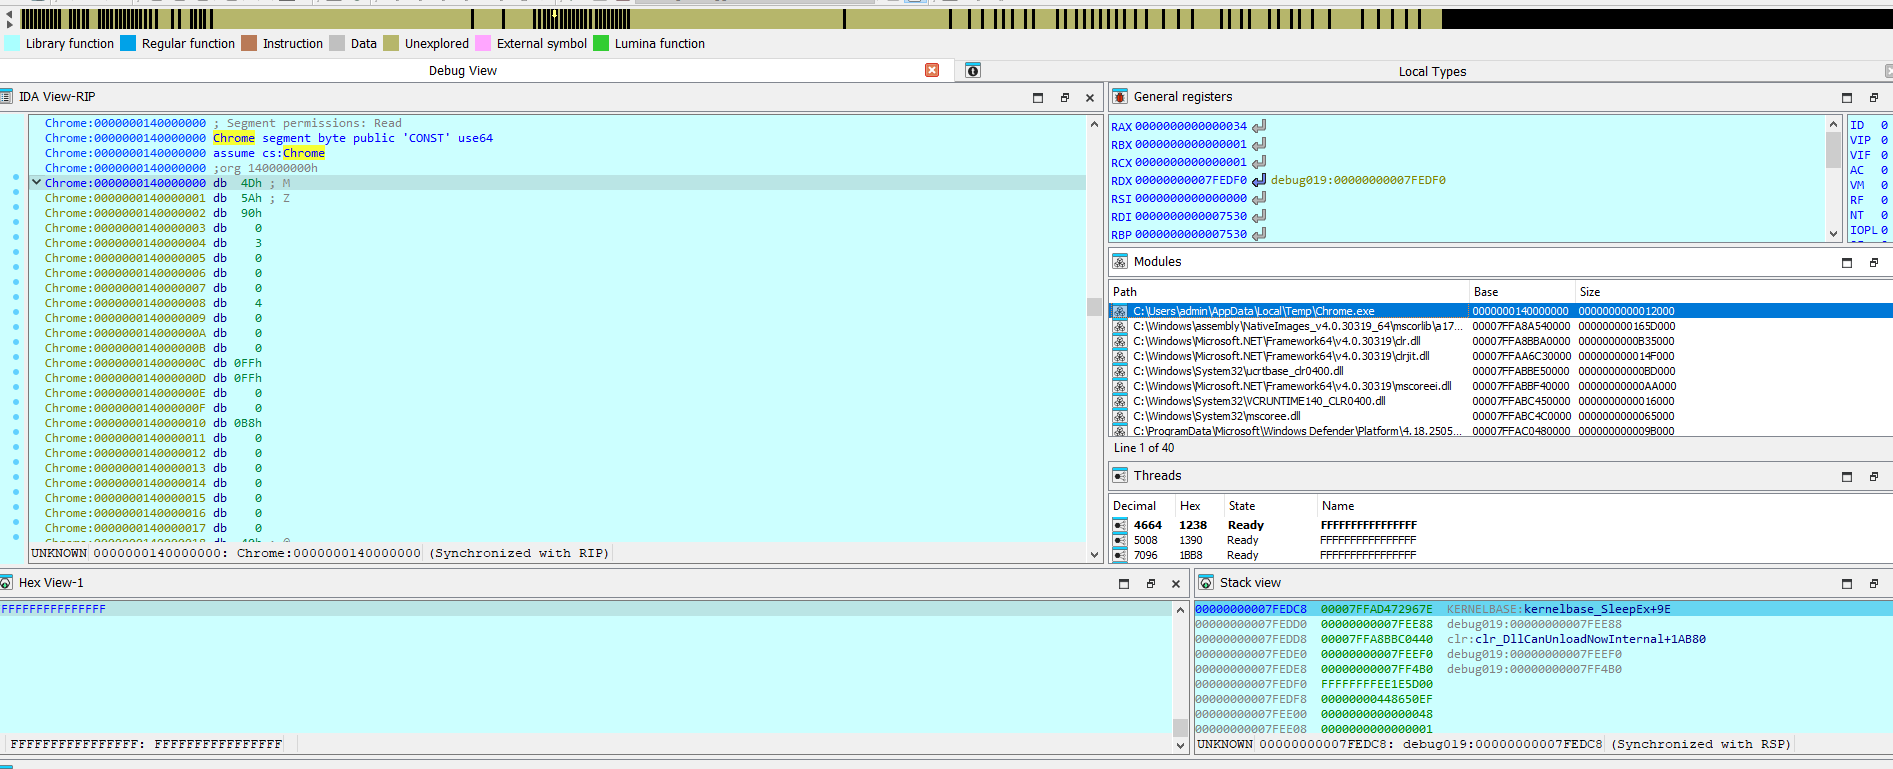Click the VIP flag value
Image resolution: width=1893 pixels, height=769 pixels.
pos(1884,140)
